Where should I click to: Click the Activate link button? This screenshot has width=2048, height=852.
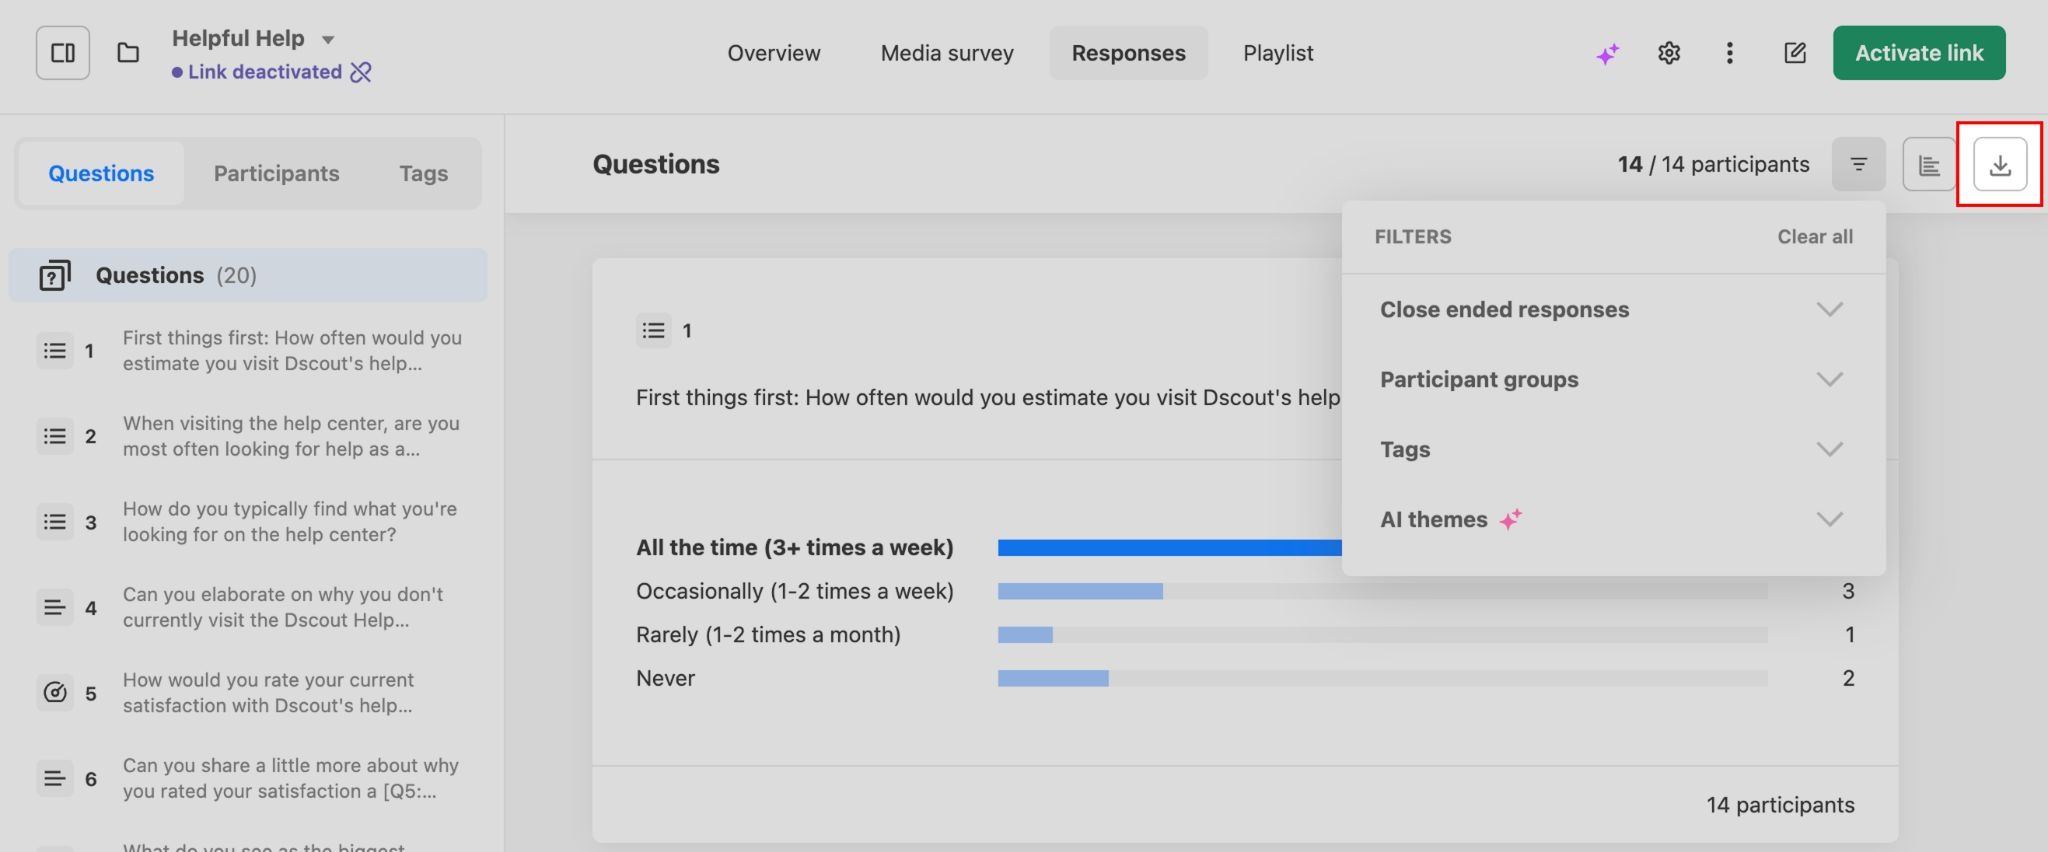(1918, 53)
